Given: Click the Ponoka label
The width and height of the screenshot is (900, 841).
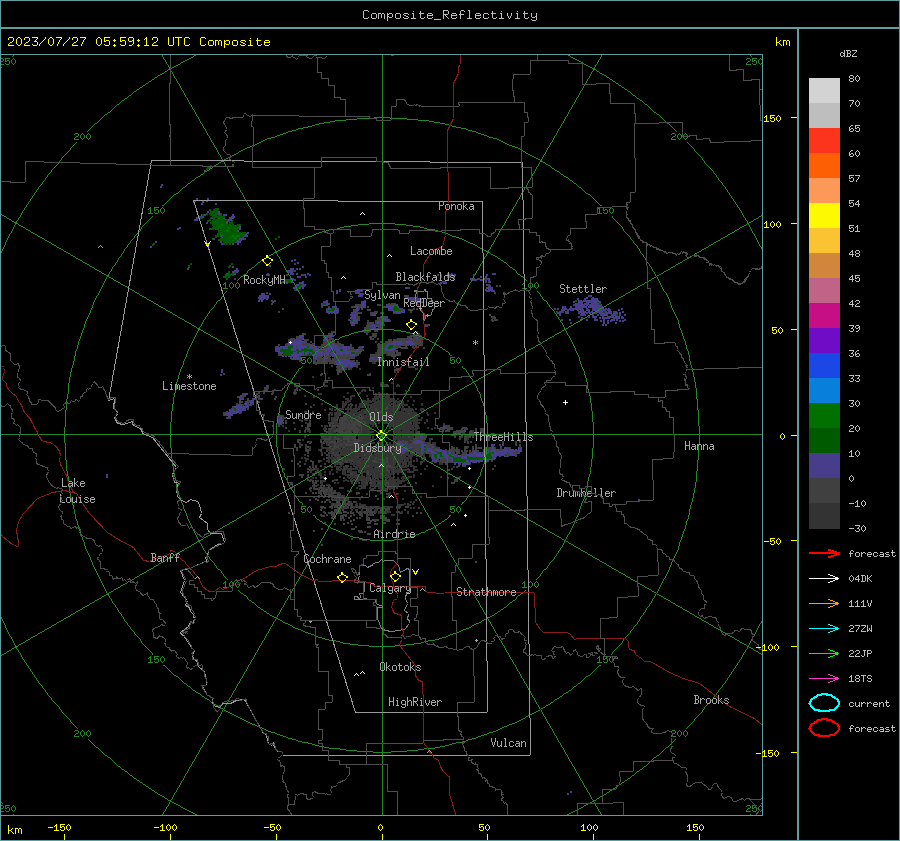Looking at the screenshot, I should pyautogui.click(x=456, y=206).
